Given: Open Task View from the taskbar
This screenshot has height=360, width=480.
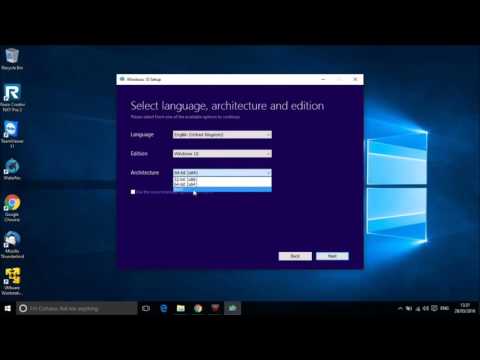Looking at the screenshot, I should point(146,308).
